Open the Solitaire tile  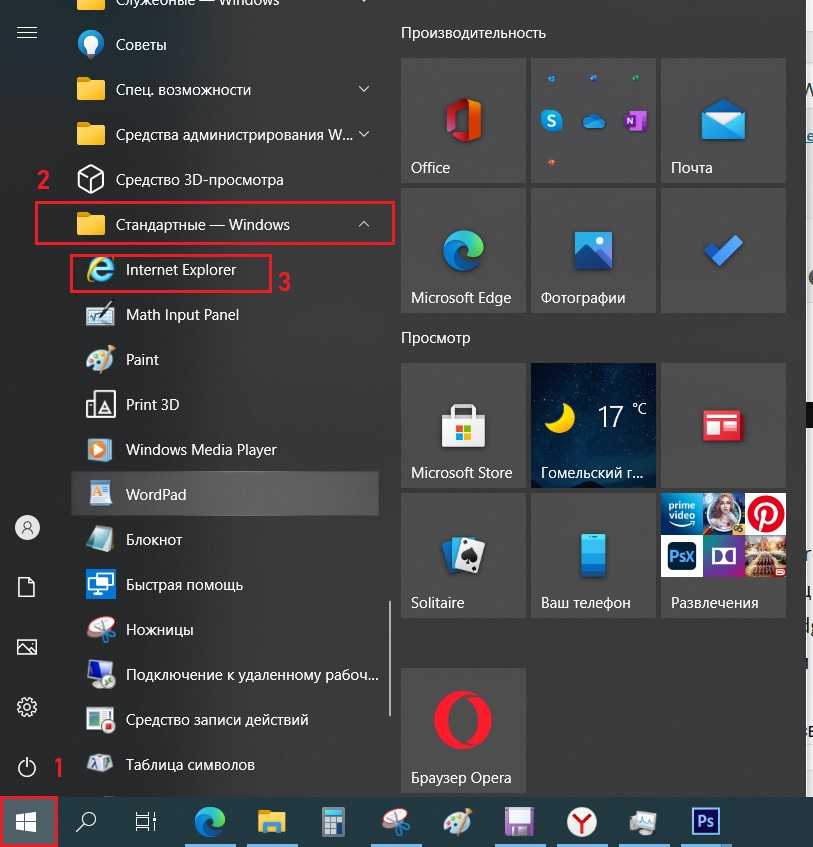(462, 555)
